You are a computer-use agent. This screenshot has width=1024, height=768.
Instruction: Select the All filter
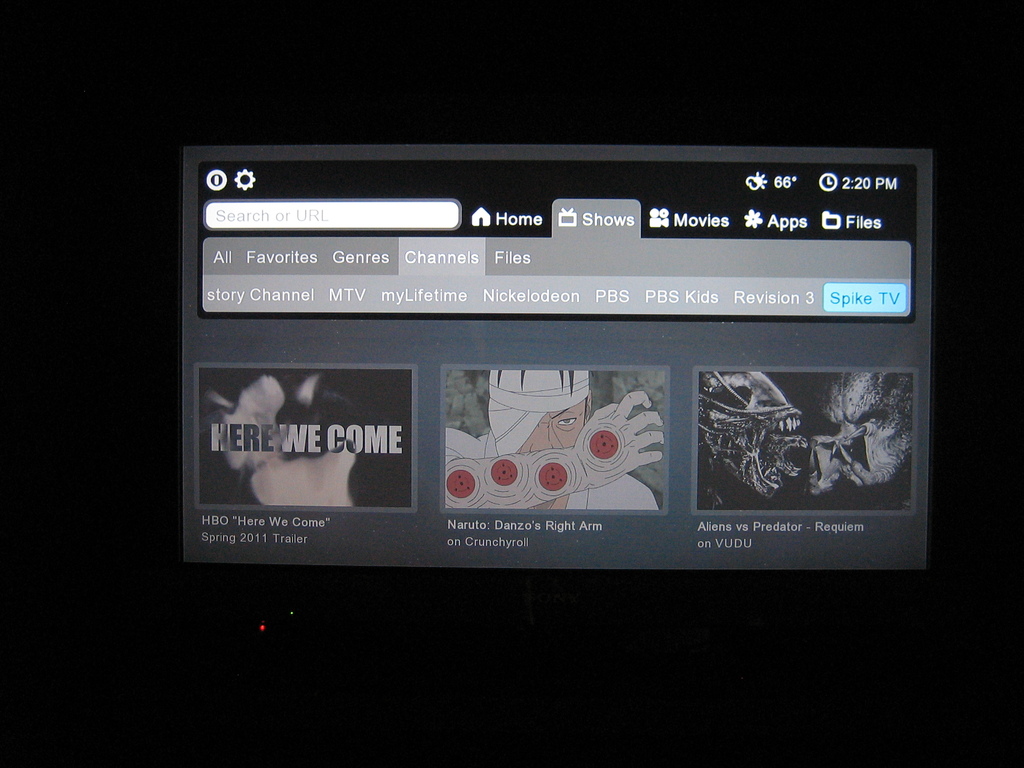222,257
